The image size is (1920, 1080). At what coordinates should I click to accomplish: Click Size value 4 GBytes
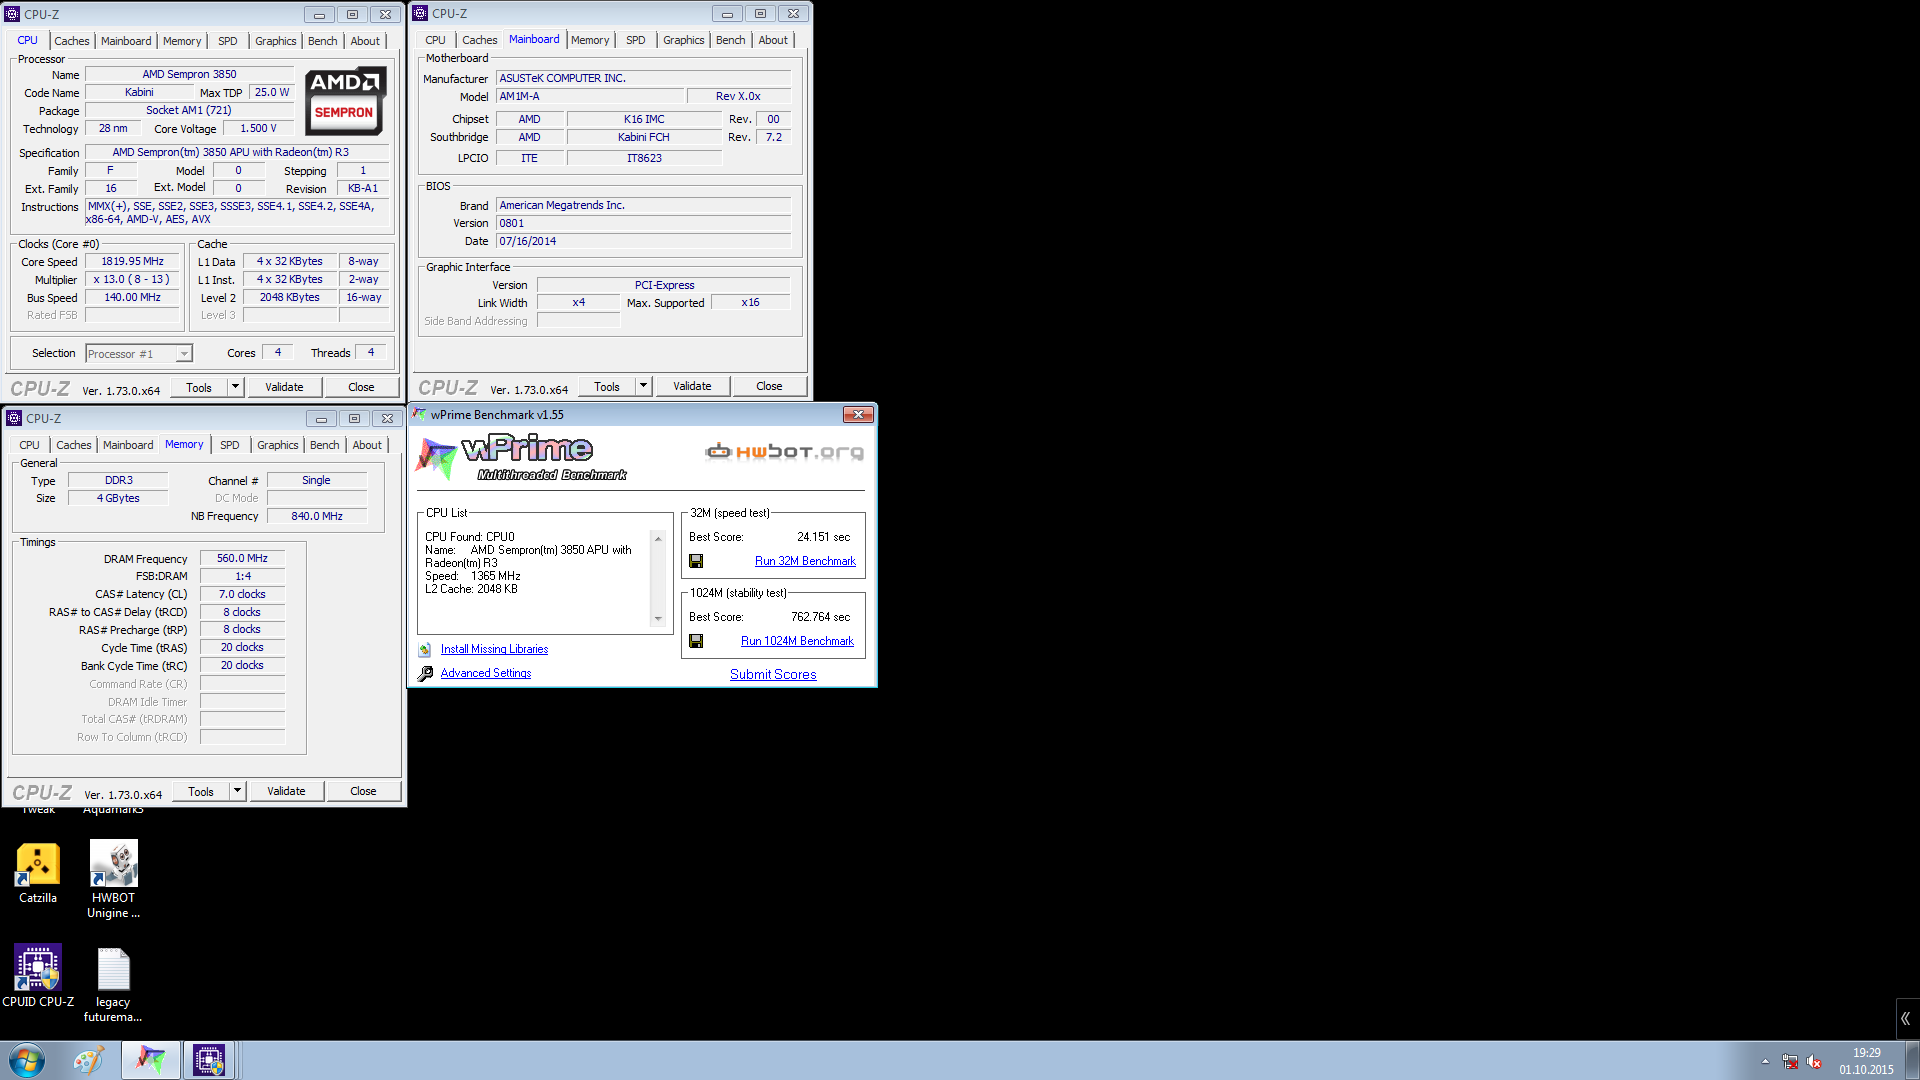click(x=118, y=498)
